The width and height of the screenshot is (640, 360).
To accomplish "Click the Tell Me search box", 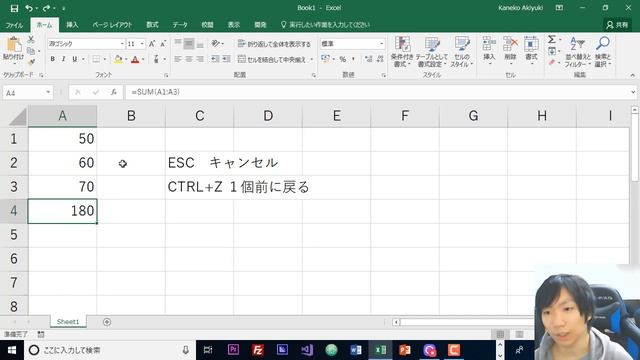I will coord(325,25).
